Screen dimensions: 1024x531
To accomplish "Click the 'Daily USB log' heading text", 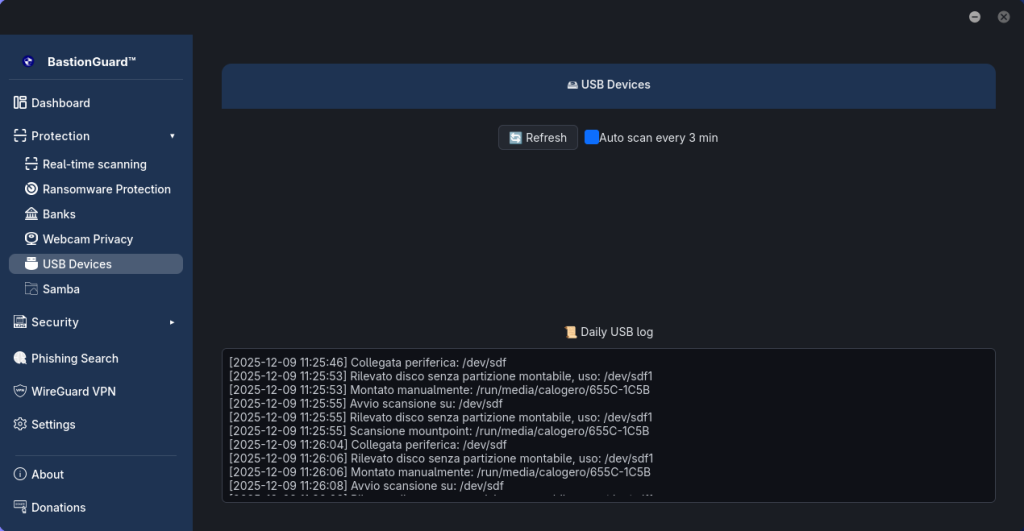I will point(616,332).
